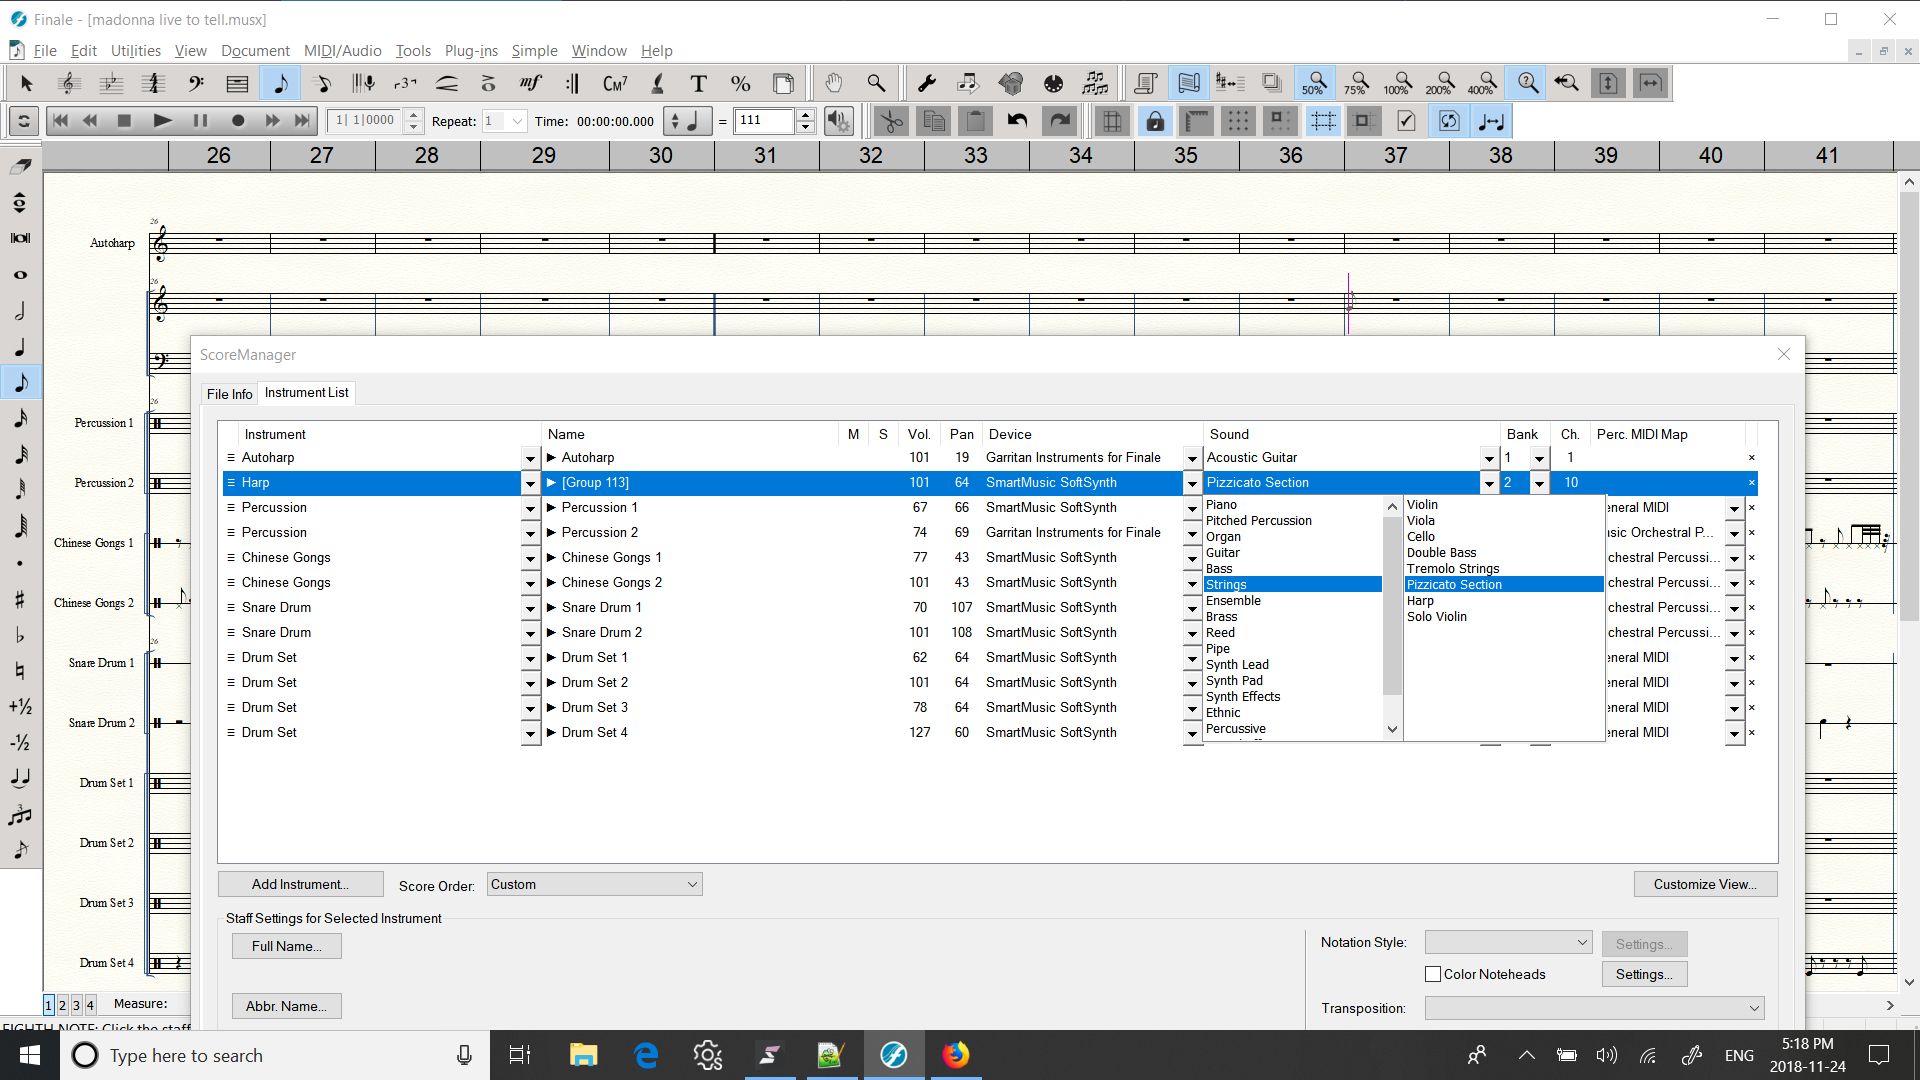Screen dimensions: 1920x1080
Task: Click the Add Instrument button
Action: [300, 884]
